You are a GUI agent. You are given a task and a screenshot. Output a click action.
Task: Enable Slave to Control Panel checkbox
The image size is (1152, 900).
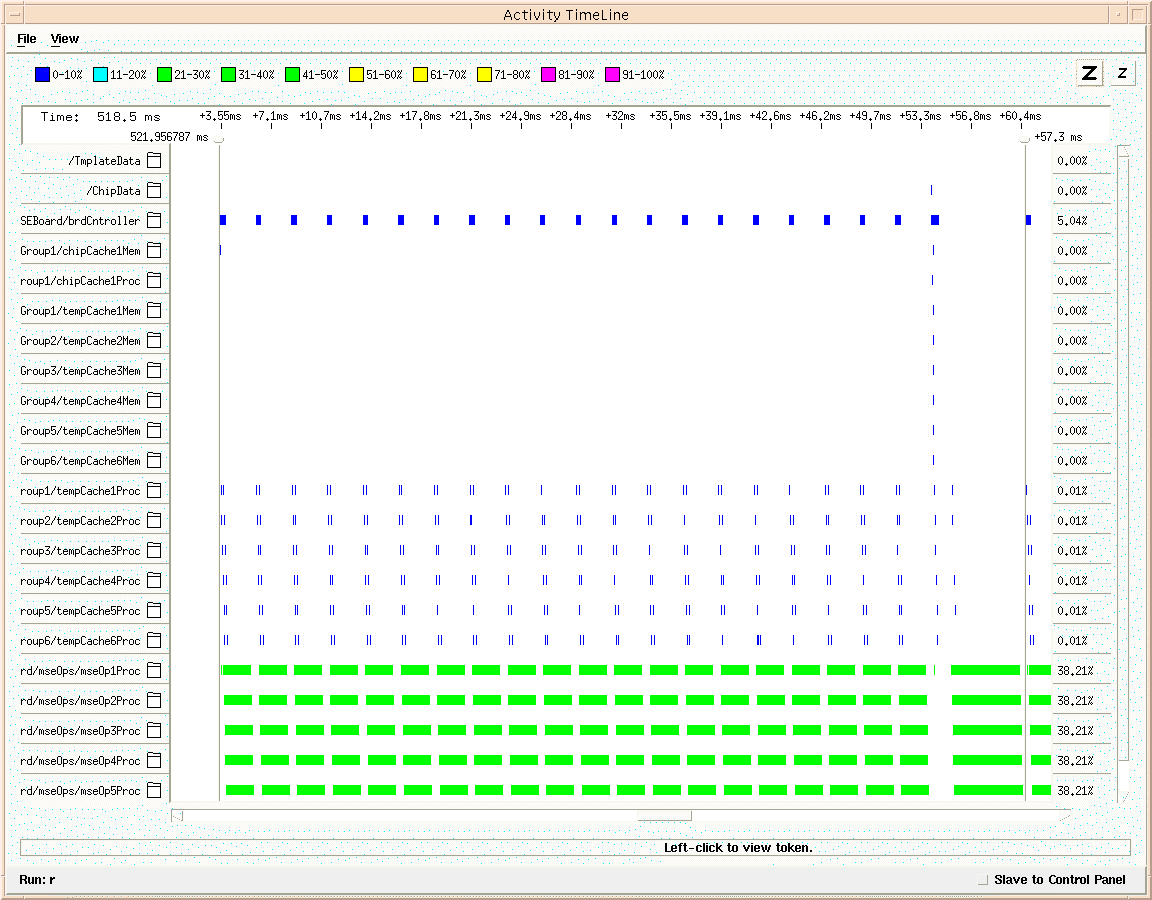(x=983, y=880)
